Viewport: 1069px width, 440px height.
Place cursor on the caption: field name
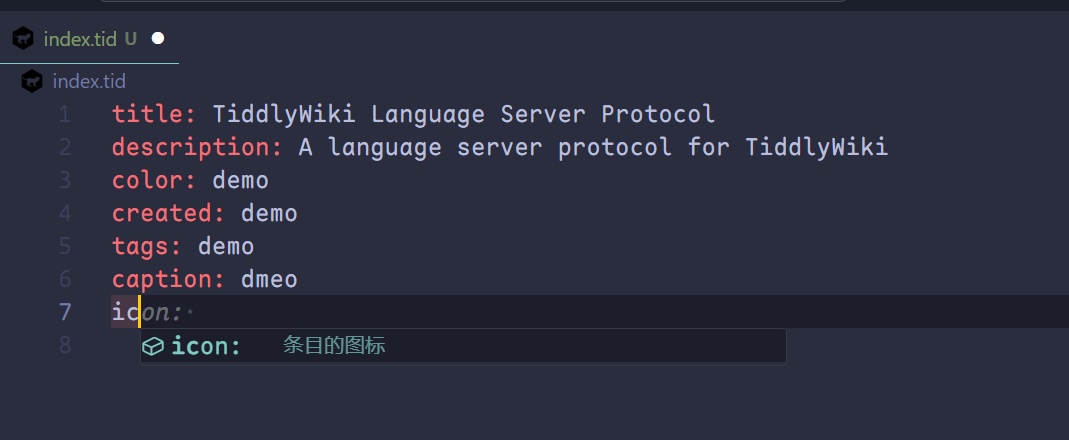tap(168, 280)
